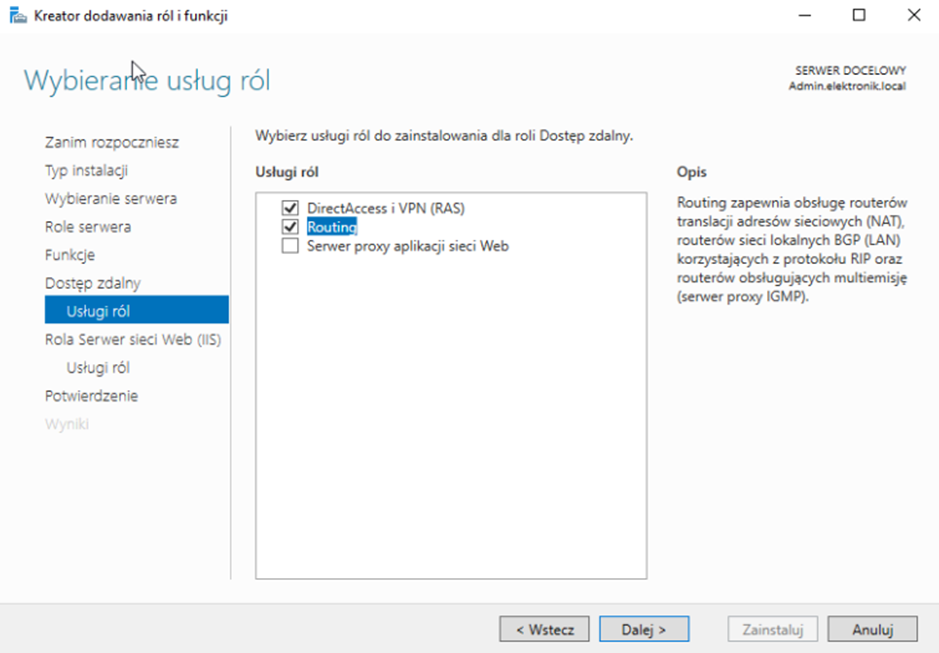Click the wizard icon in title bar

(x=18, y=16)
